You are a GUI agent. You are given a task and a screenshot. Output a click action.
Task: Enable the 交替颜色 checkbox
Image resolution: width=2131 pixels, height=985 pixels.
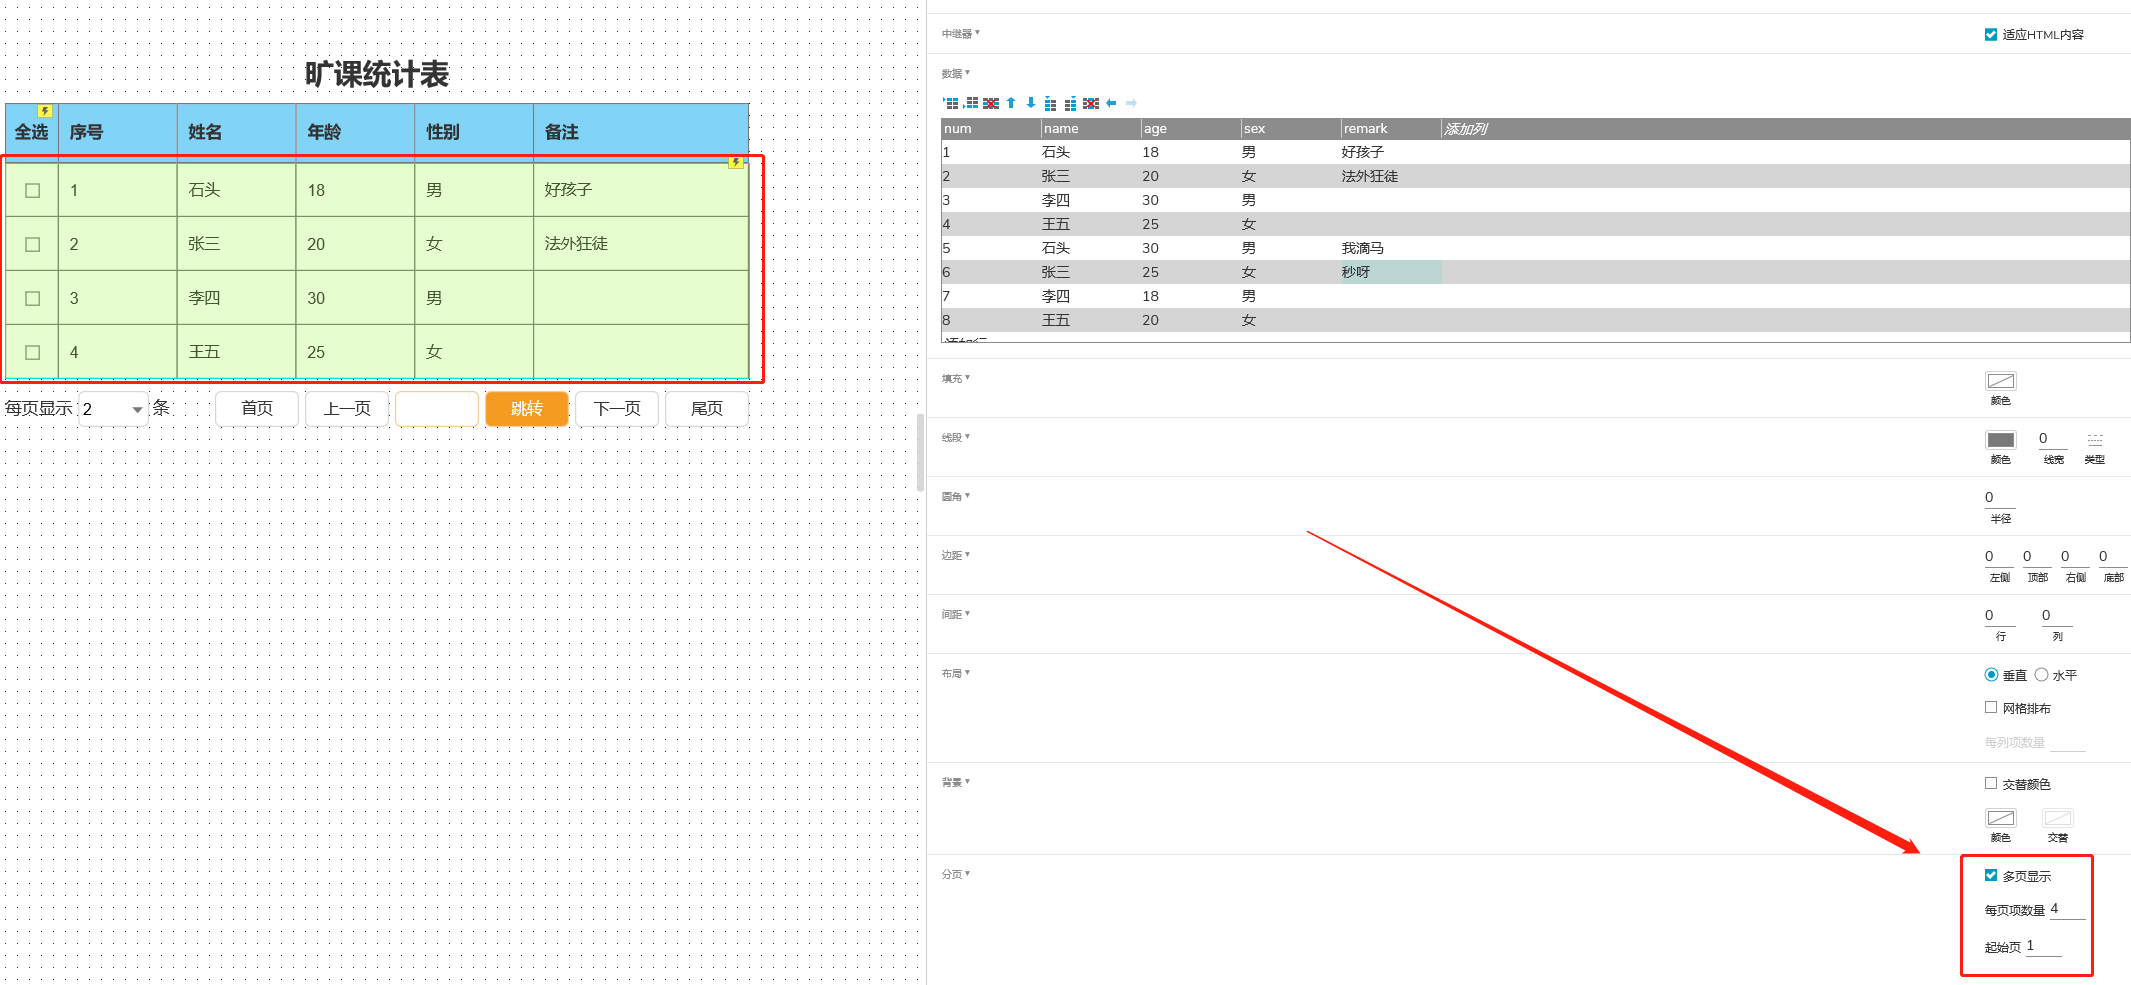(1991, 783)
